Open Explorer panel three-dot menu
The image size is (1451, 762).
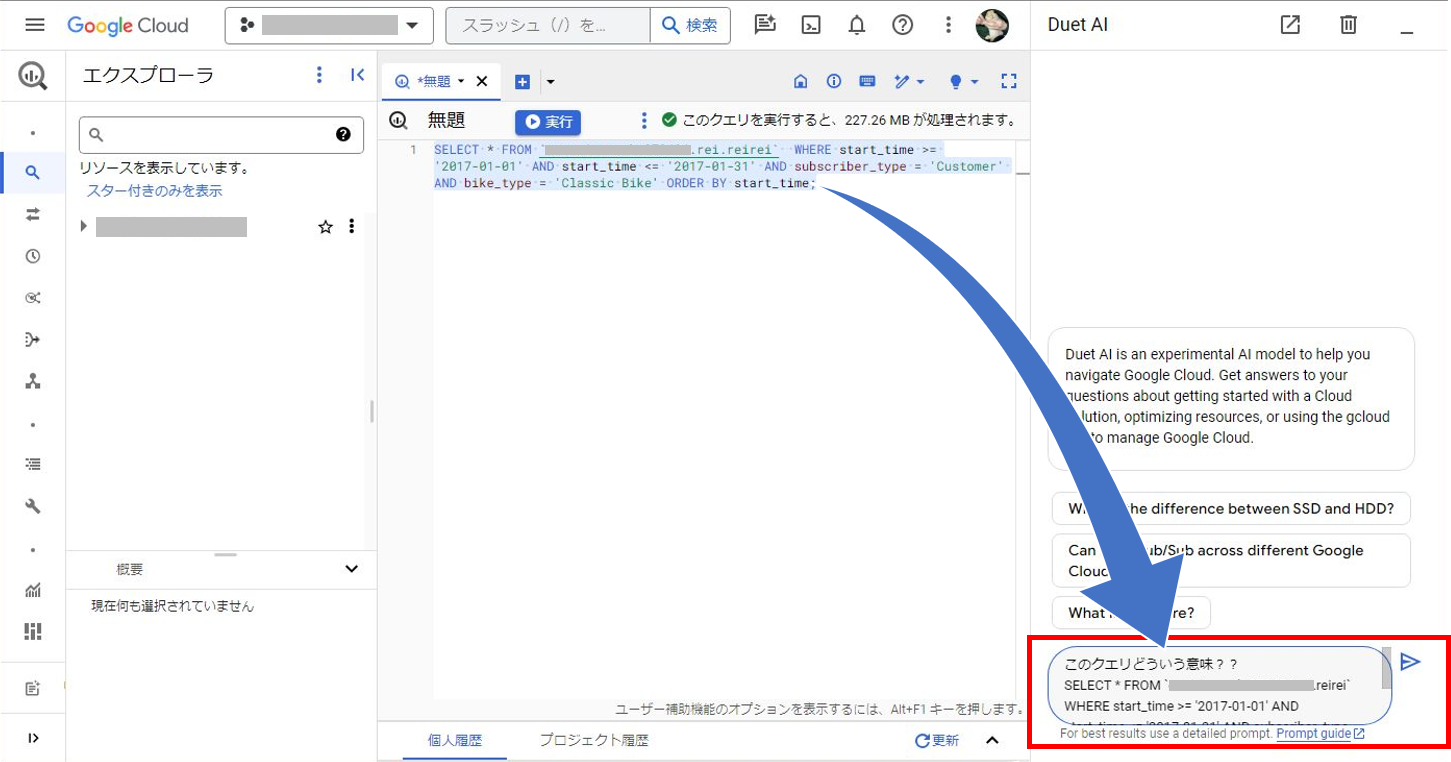(319, 75)
